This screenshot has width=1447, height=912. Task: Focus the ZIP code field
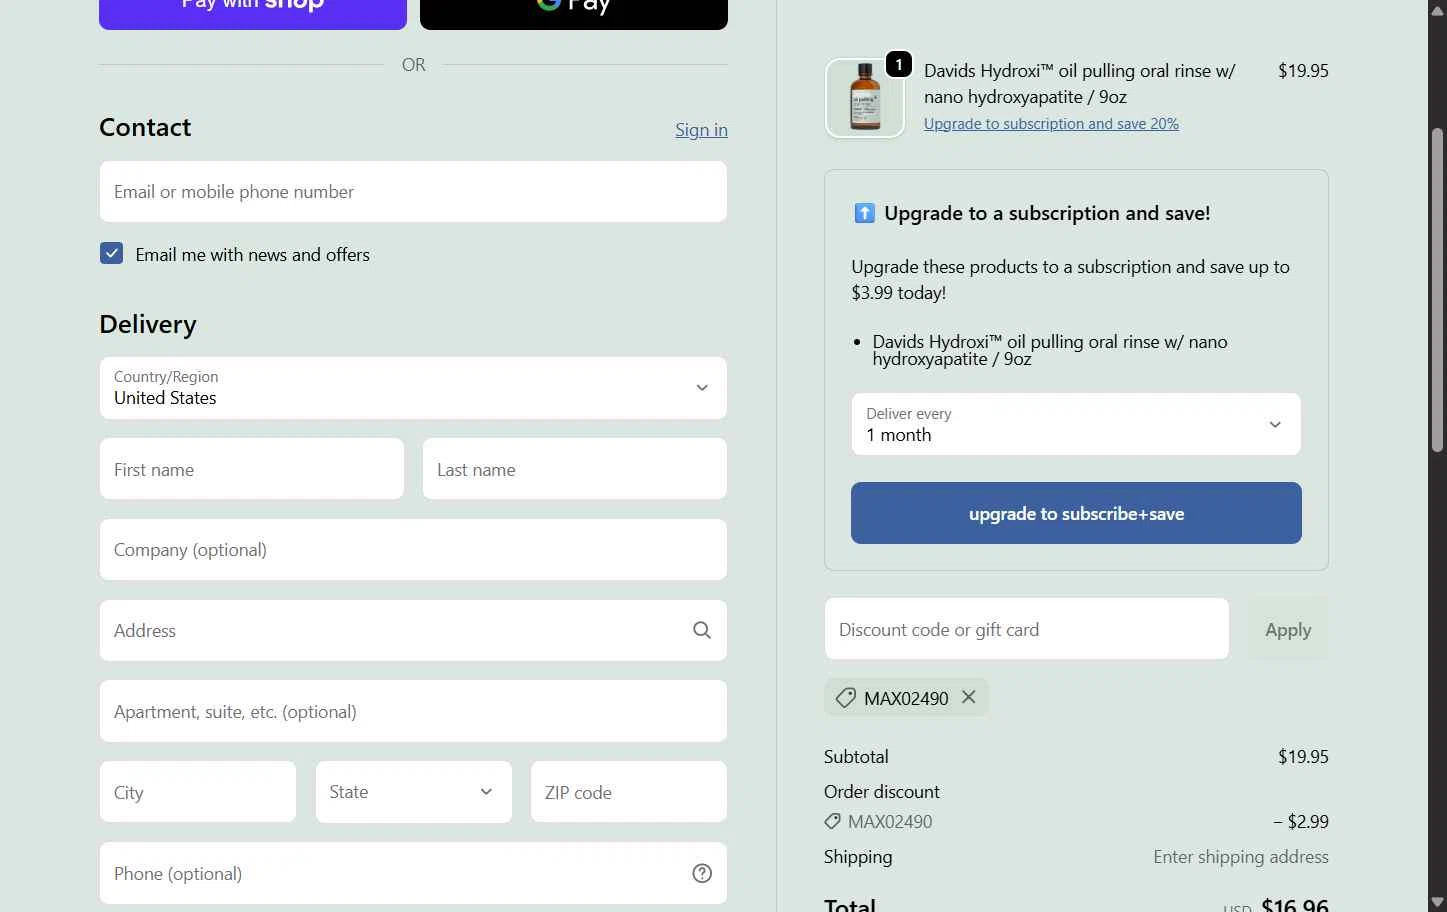[x=629, y=792]
